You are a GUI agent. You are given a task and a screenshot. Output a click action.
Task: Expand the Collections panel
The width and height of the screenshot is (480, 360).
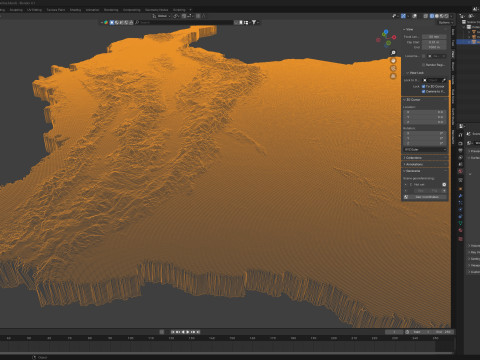pos(413,158)
